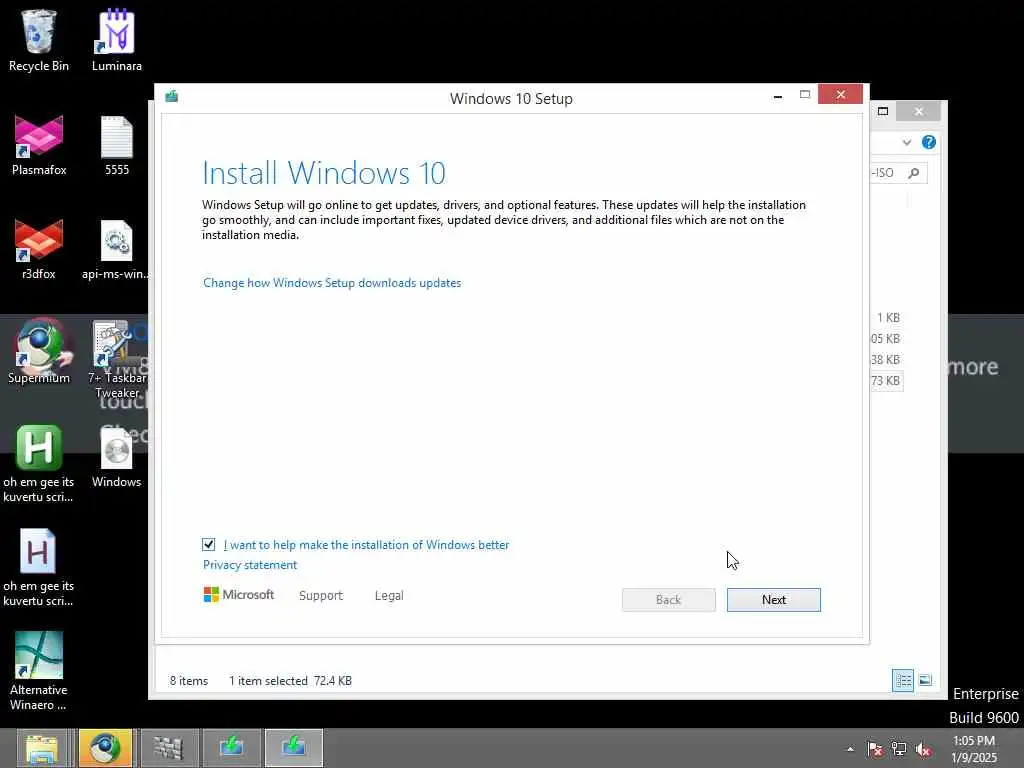Click the search magnifier in Explorer
This screenshot has height=768, width=1024.
914,172
